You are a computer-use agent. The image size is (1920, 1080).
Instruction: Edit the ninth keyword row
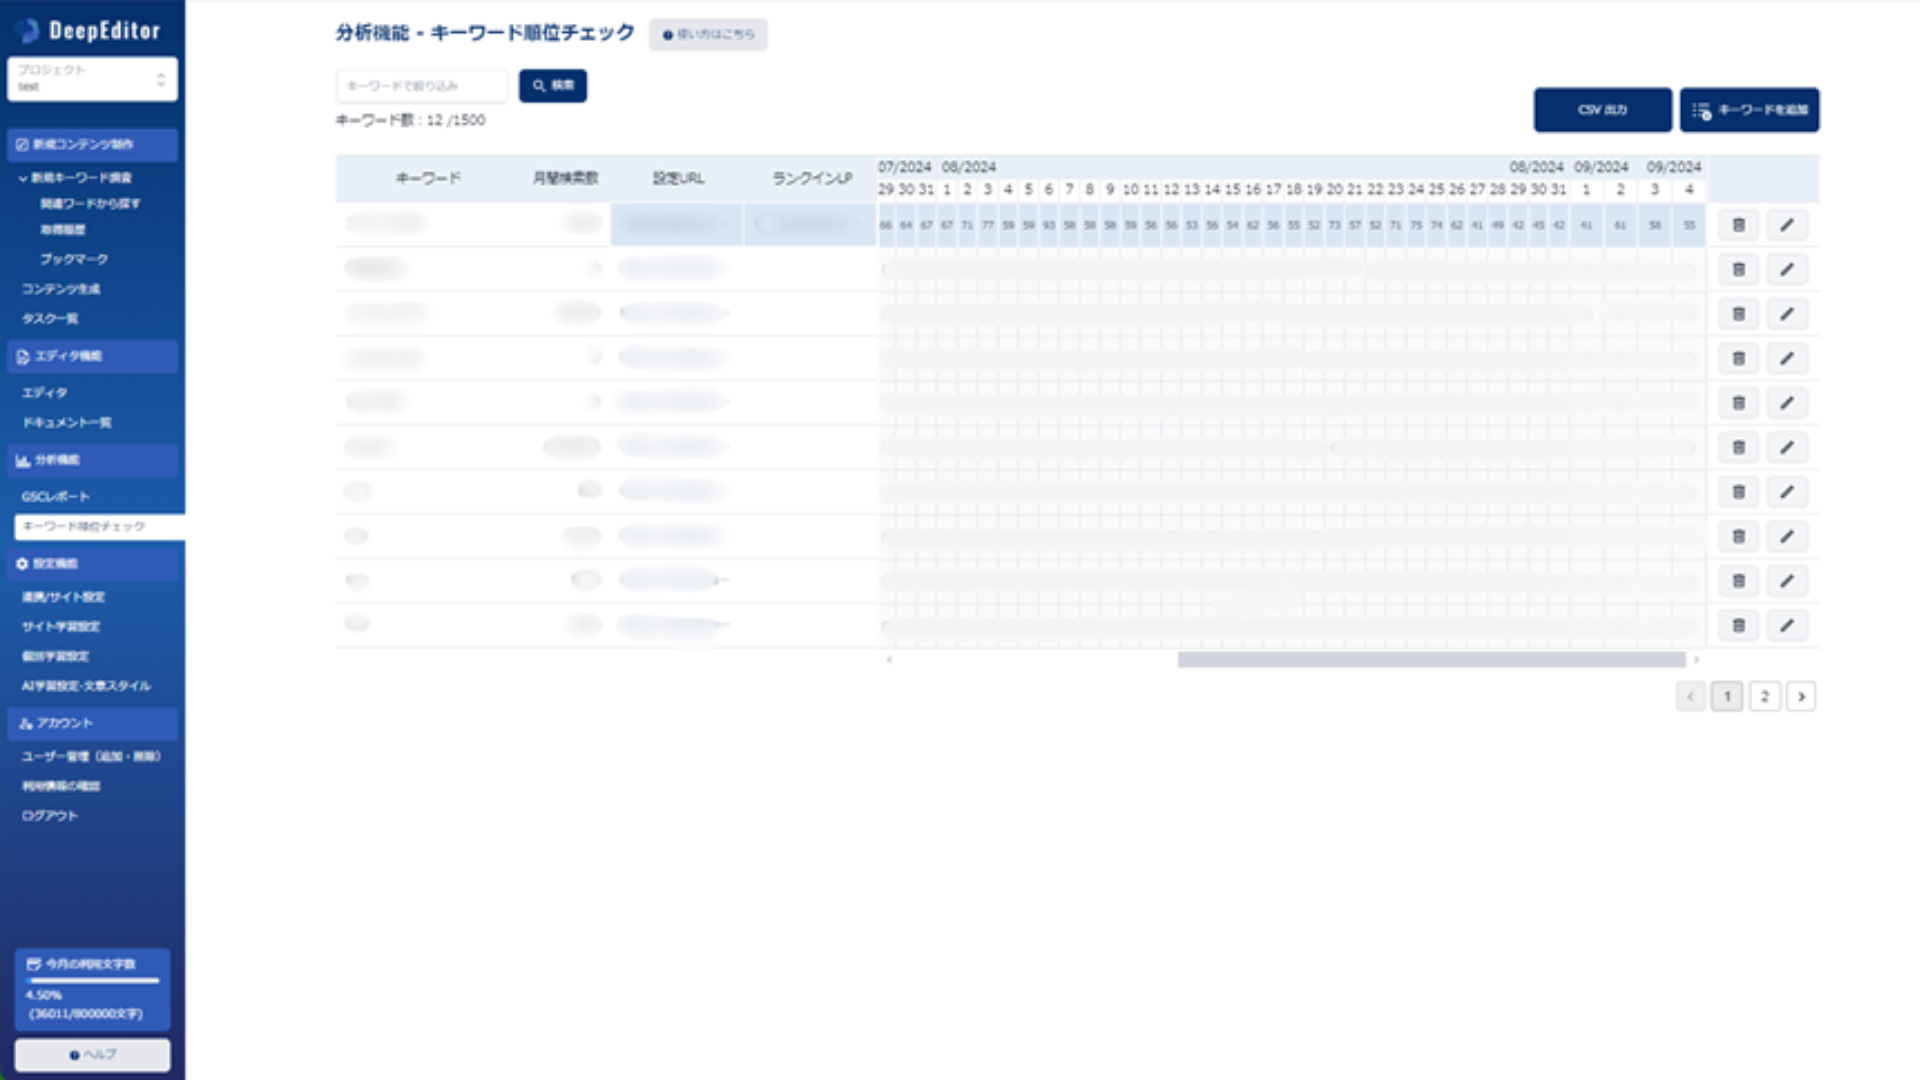click(x=1787, y=581)
